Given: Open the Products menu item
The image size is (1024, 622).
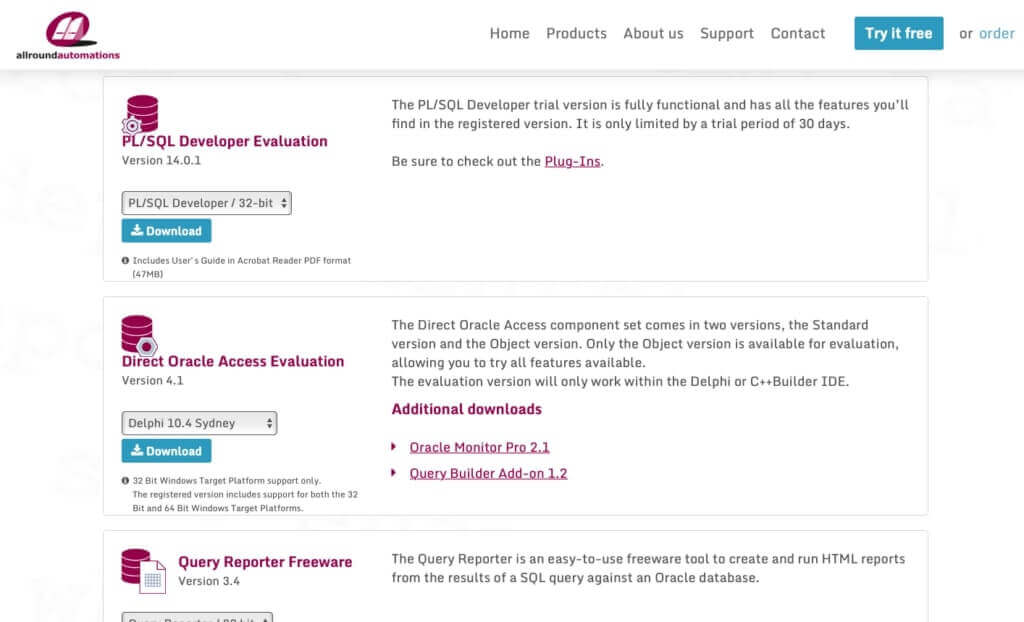Looking at the screenshot, I should point(576,33).
